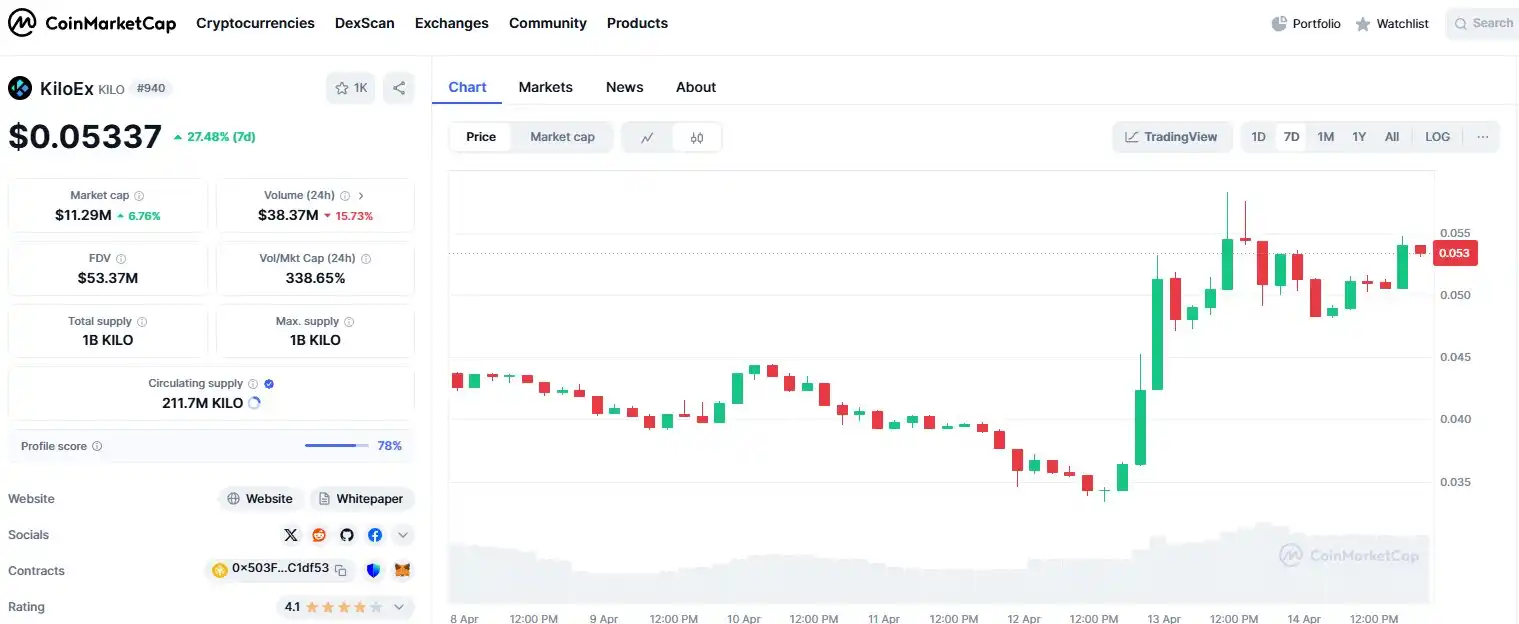Open the Facebook social link

pos(375,535)
